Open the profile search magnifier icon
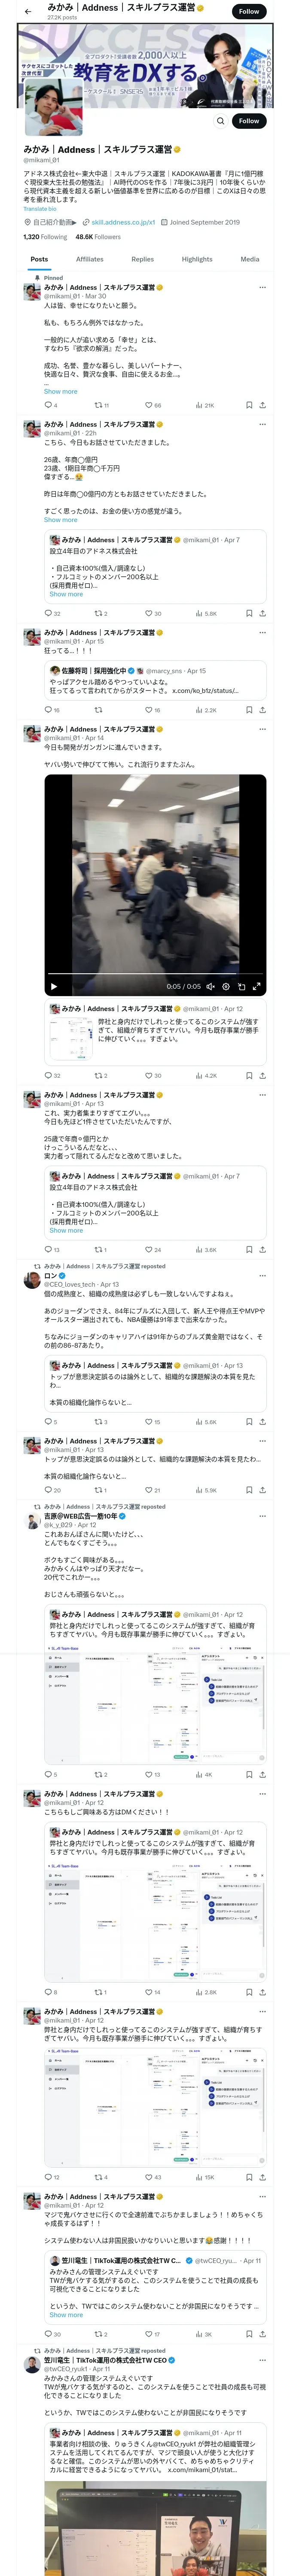The width and height of the screenshot is (290, 2576). [x=221, y=121]
